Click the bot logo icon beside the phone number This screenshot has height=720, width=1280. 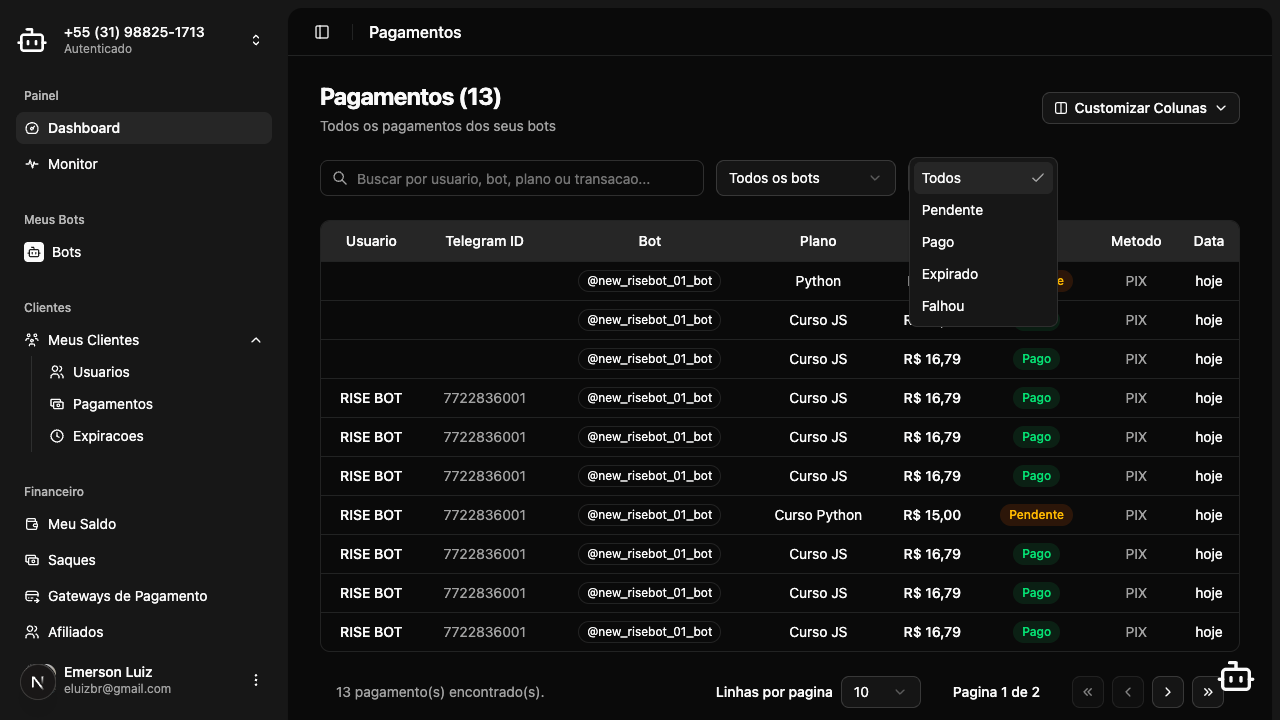pyautogui.click(x=32, y=40)
